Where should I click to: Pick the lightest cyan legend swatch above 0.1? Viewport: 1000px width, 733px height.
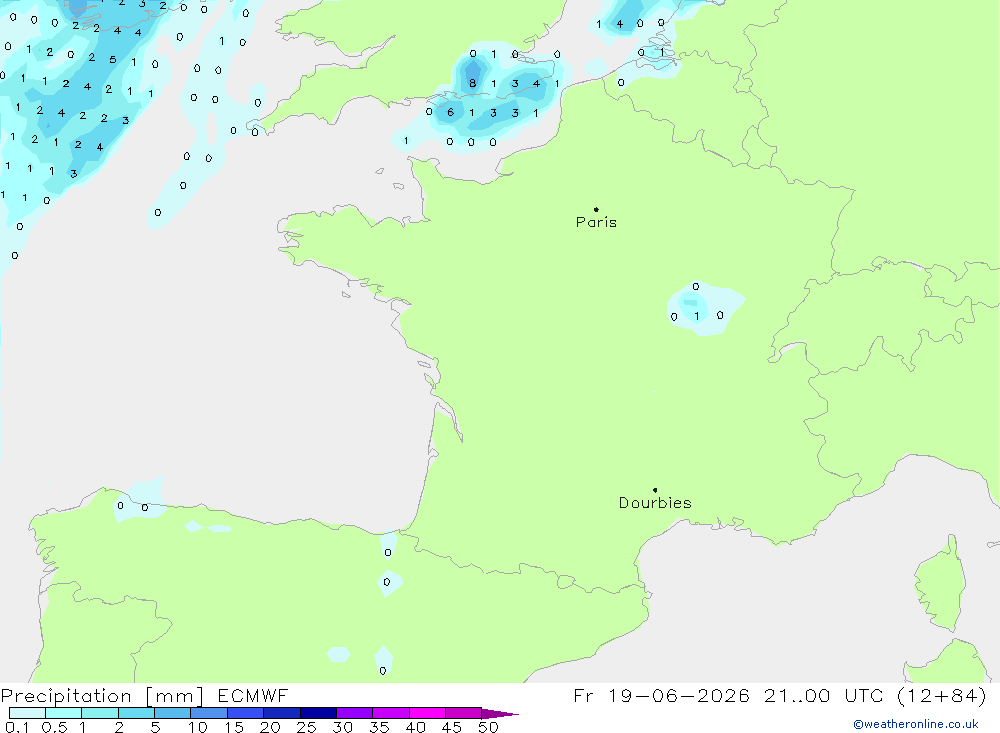(27, 713)
